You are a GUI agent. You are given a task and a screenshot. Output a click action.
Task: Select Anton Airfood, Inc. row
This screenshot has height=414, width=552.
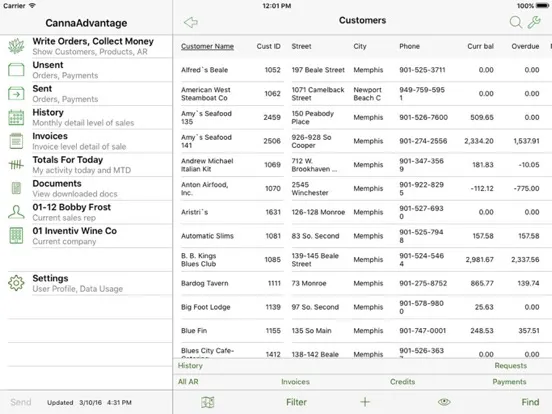coord(363,188)
